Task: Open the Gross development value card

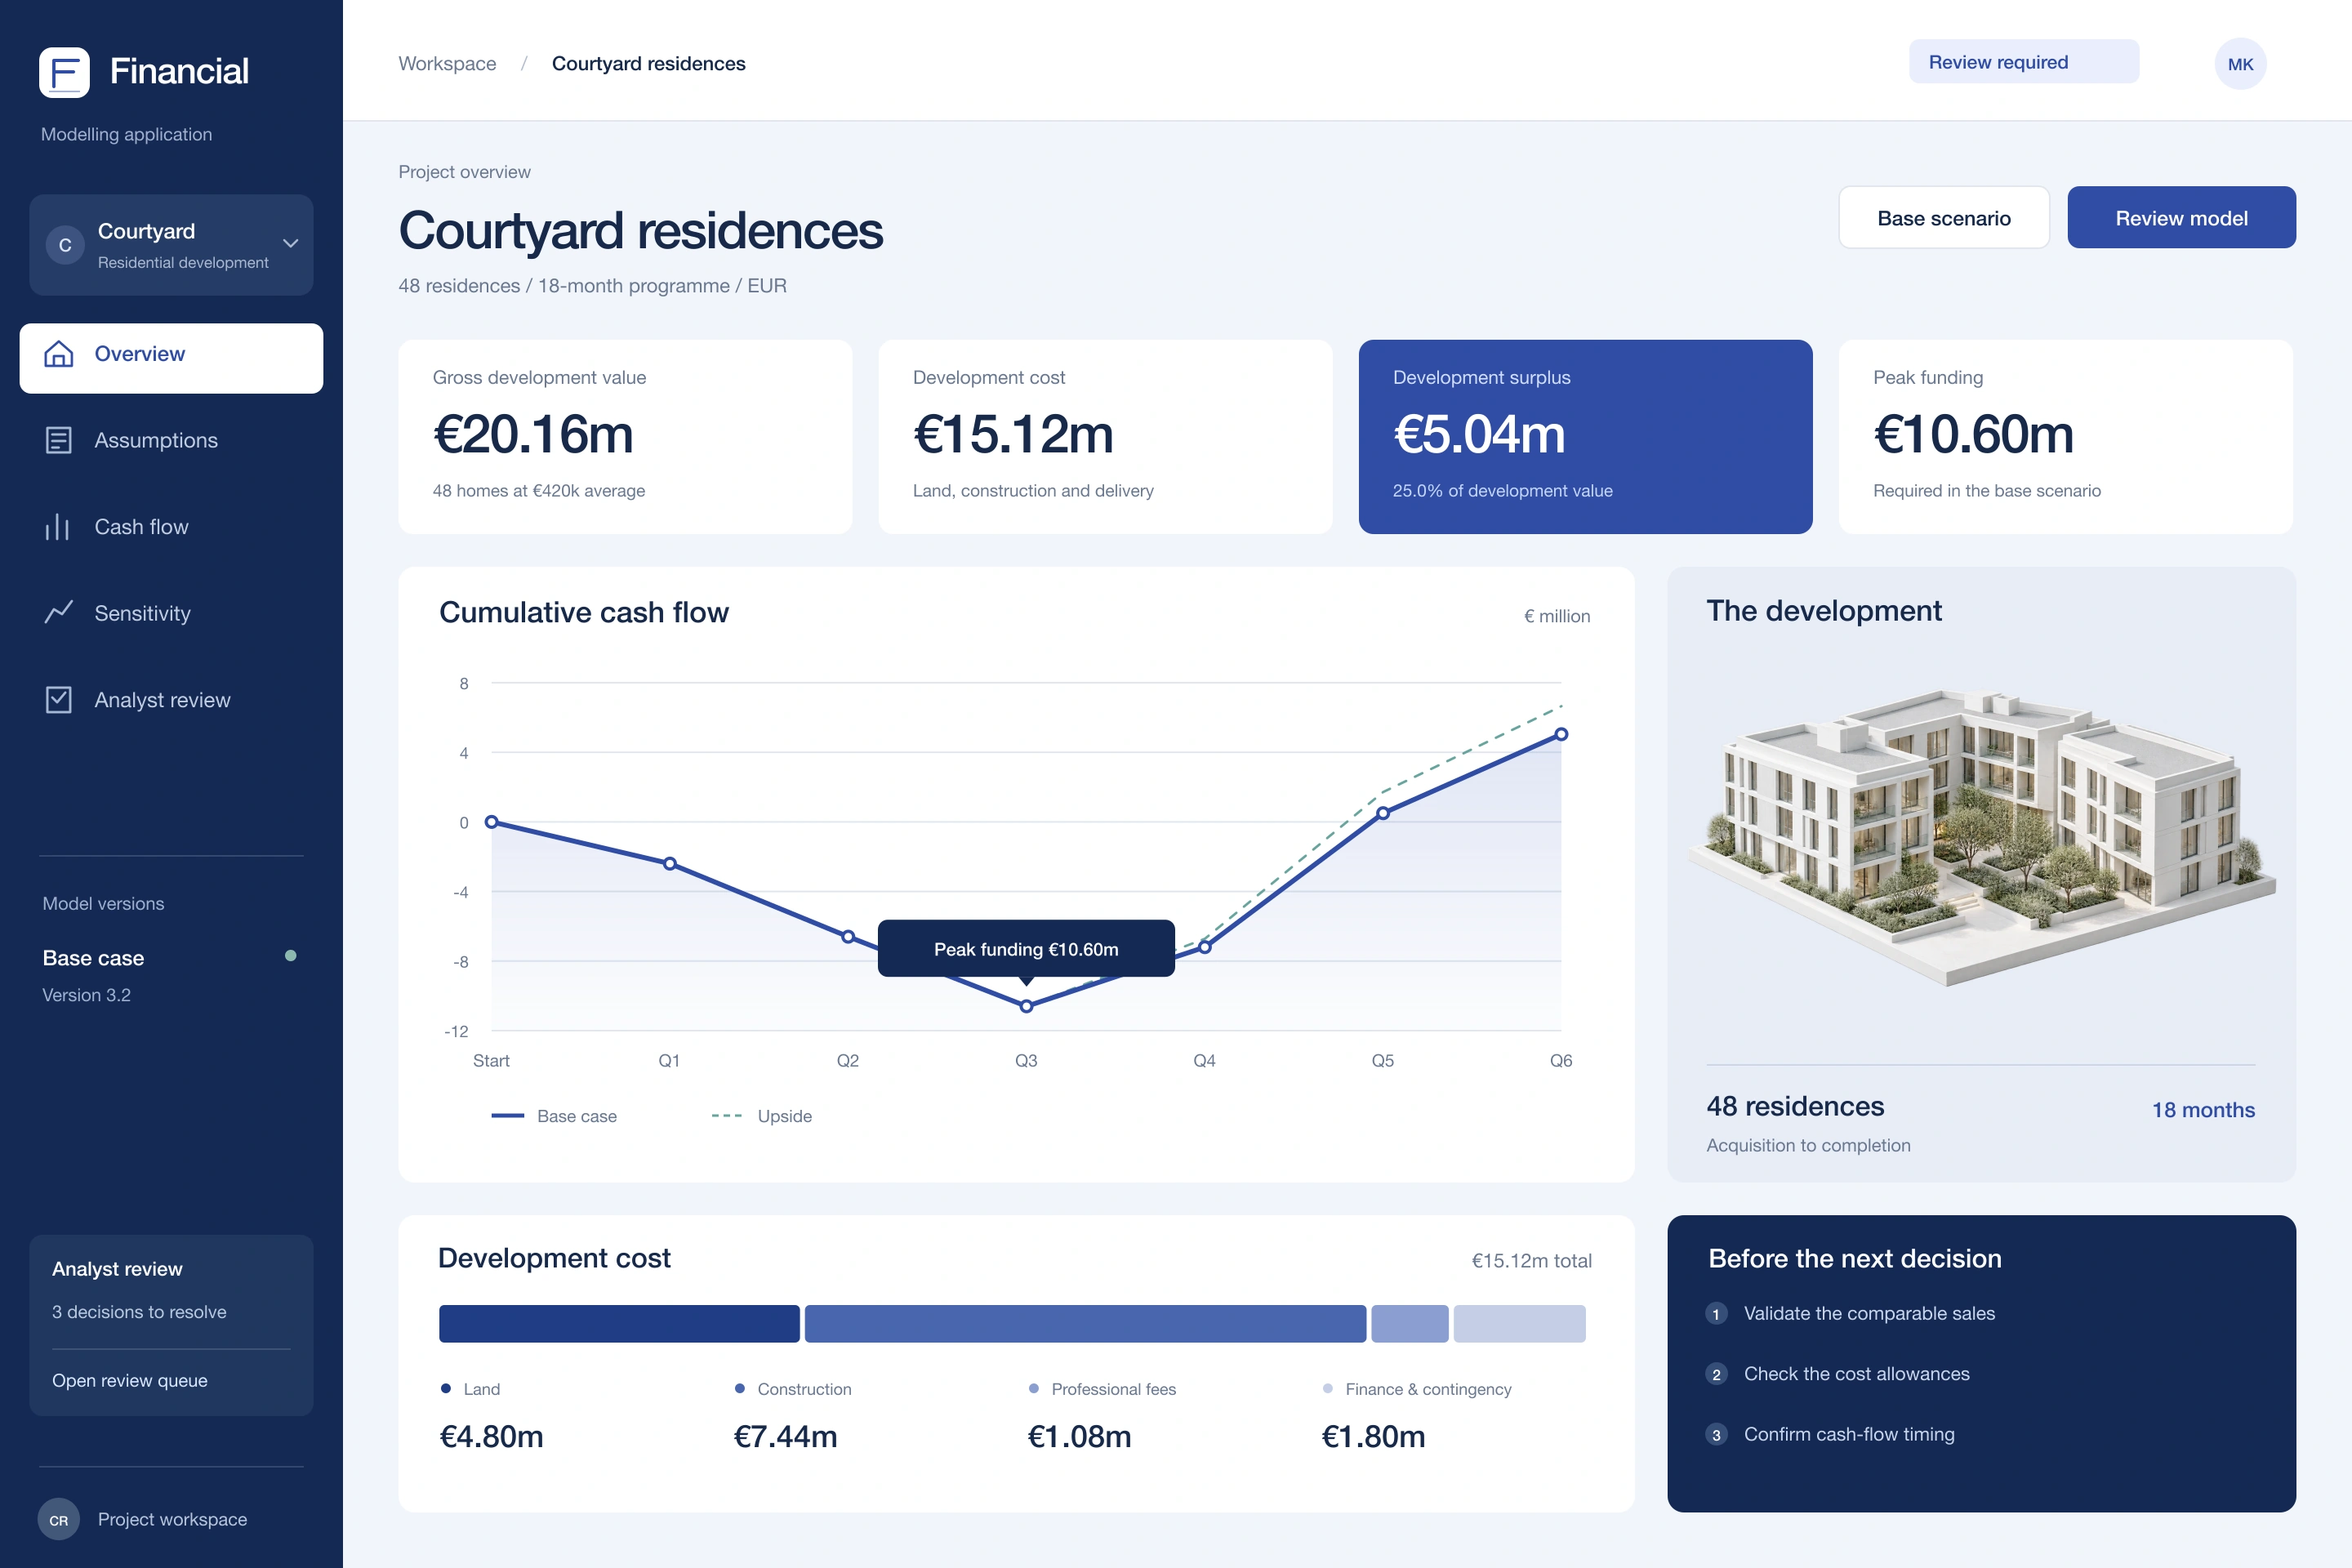Action: coord(625,437)
